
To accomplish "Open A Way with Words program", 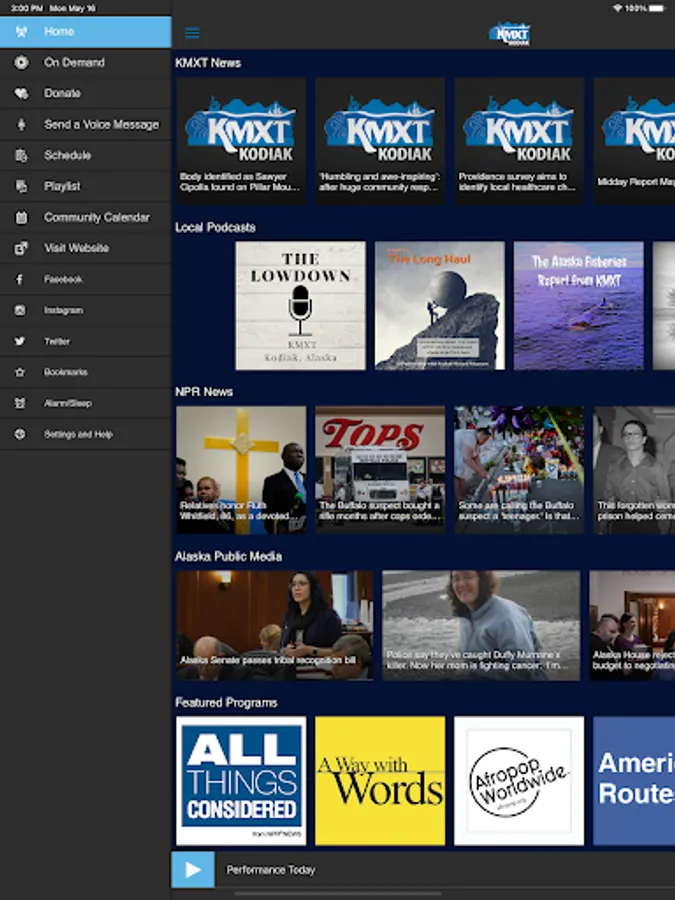I will 380,781.
